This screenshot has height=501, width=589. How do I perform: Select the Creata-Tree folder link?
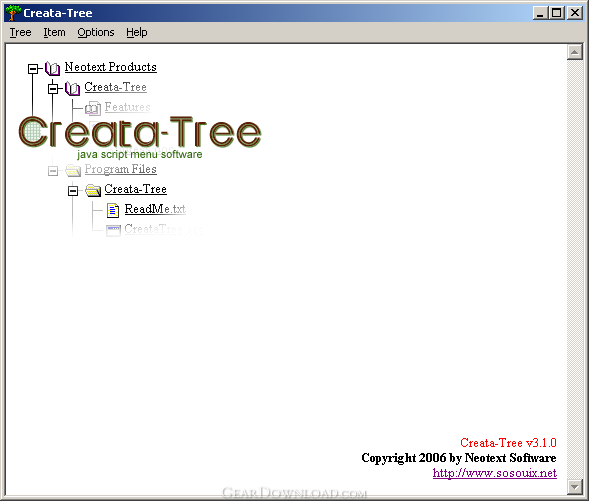click(136, 189)
